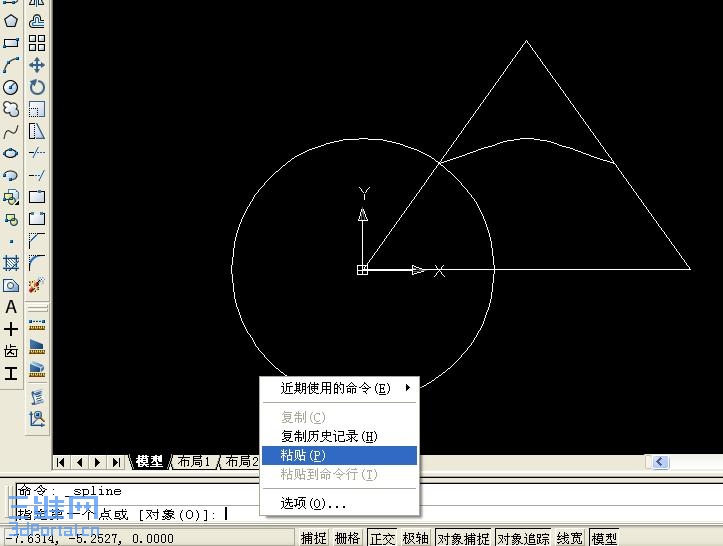Select the Spline curve tool
Screen dimensions: 723x546
point(11,131)
